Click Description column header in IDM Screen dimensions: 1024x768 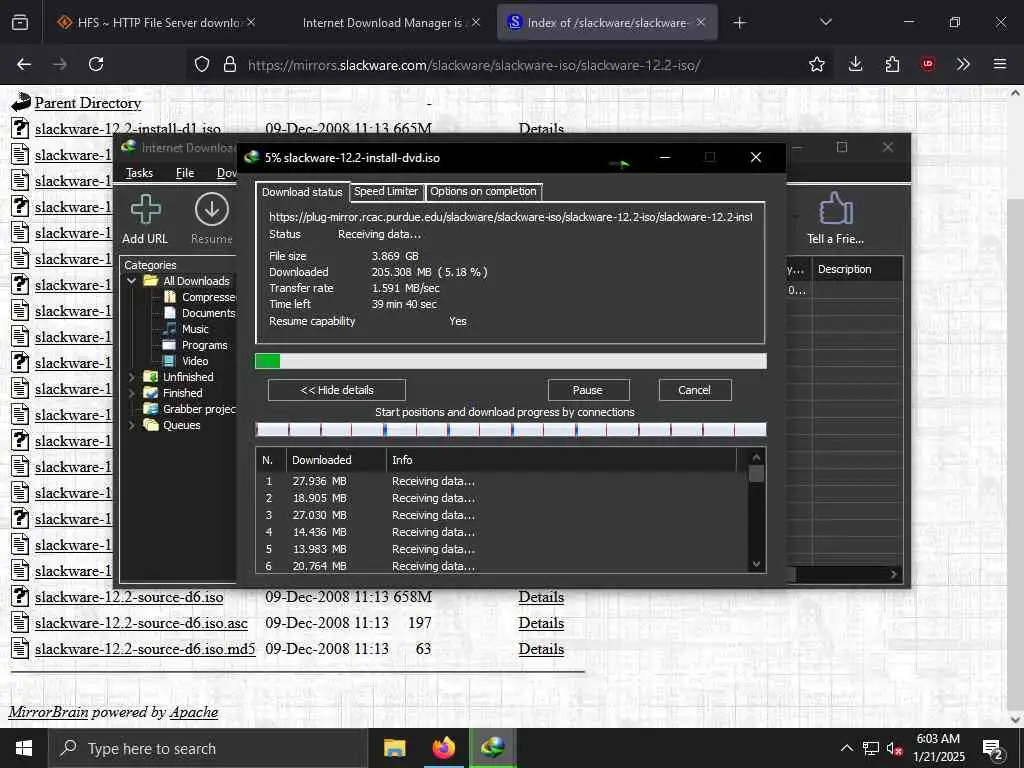pos(857,269)
